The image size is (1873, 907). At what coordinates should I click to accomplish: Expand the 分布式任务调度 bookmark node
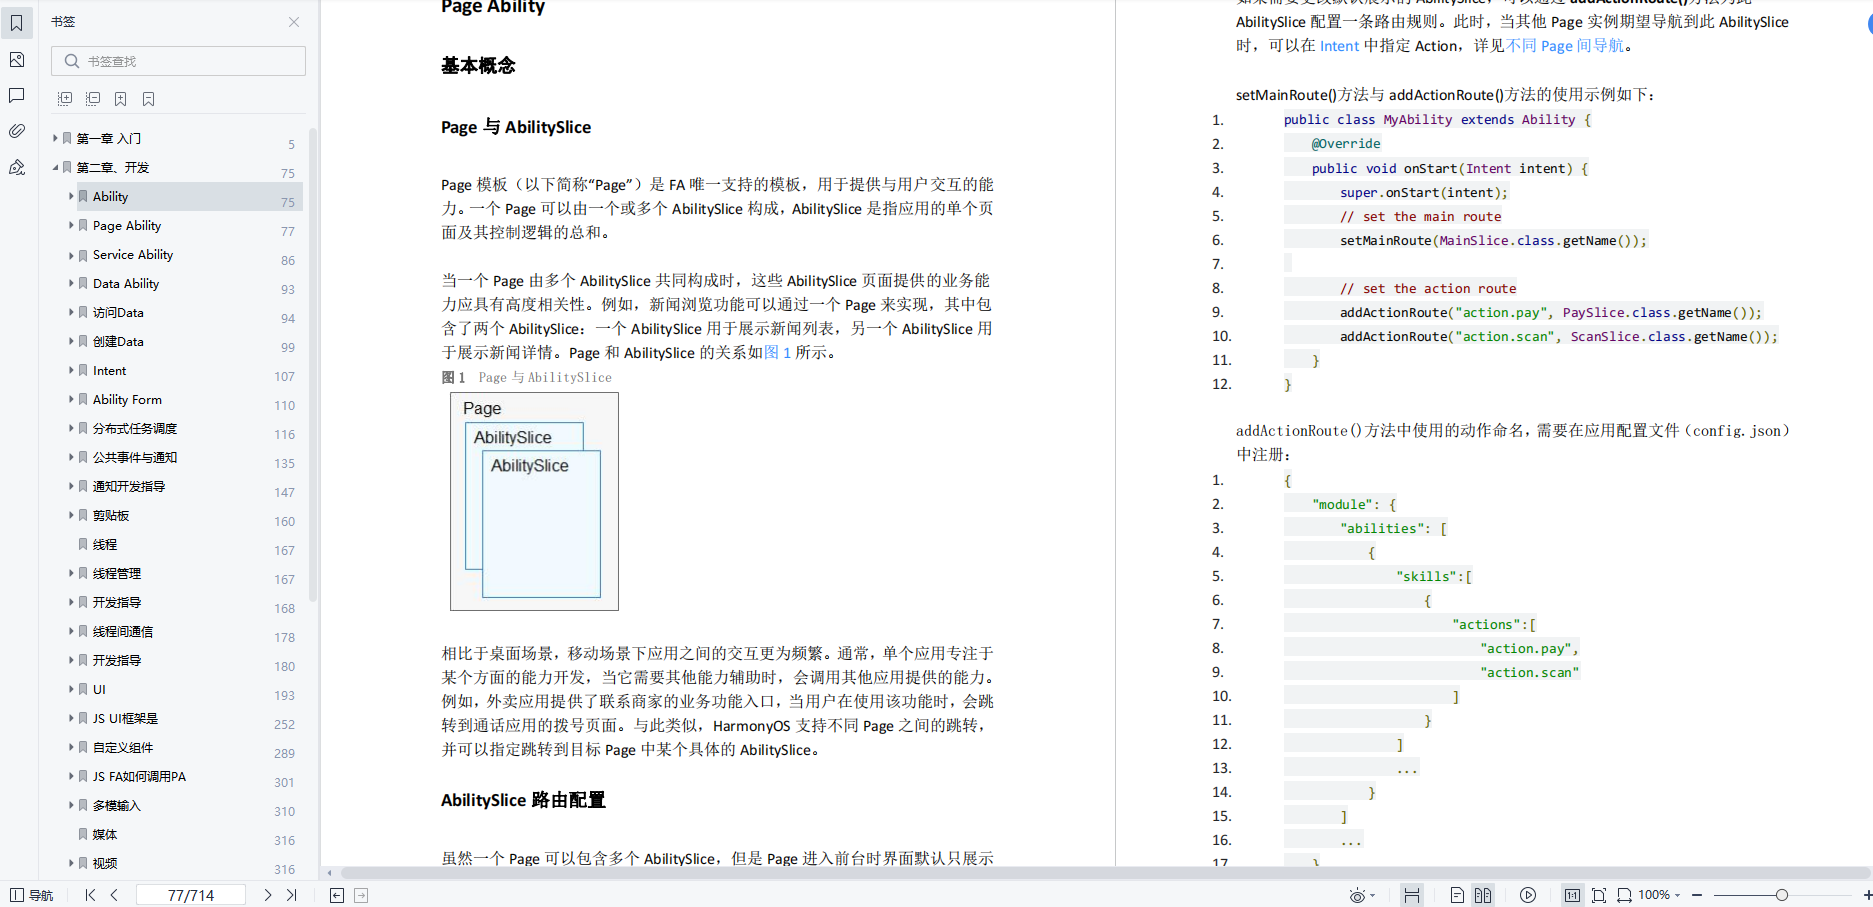(x=71, y=428)
